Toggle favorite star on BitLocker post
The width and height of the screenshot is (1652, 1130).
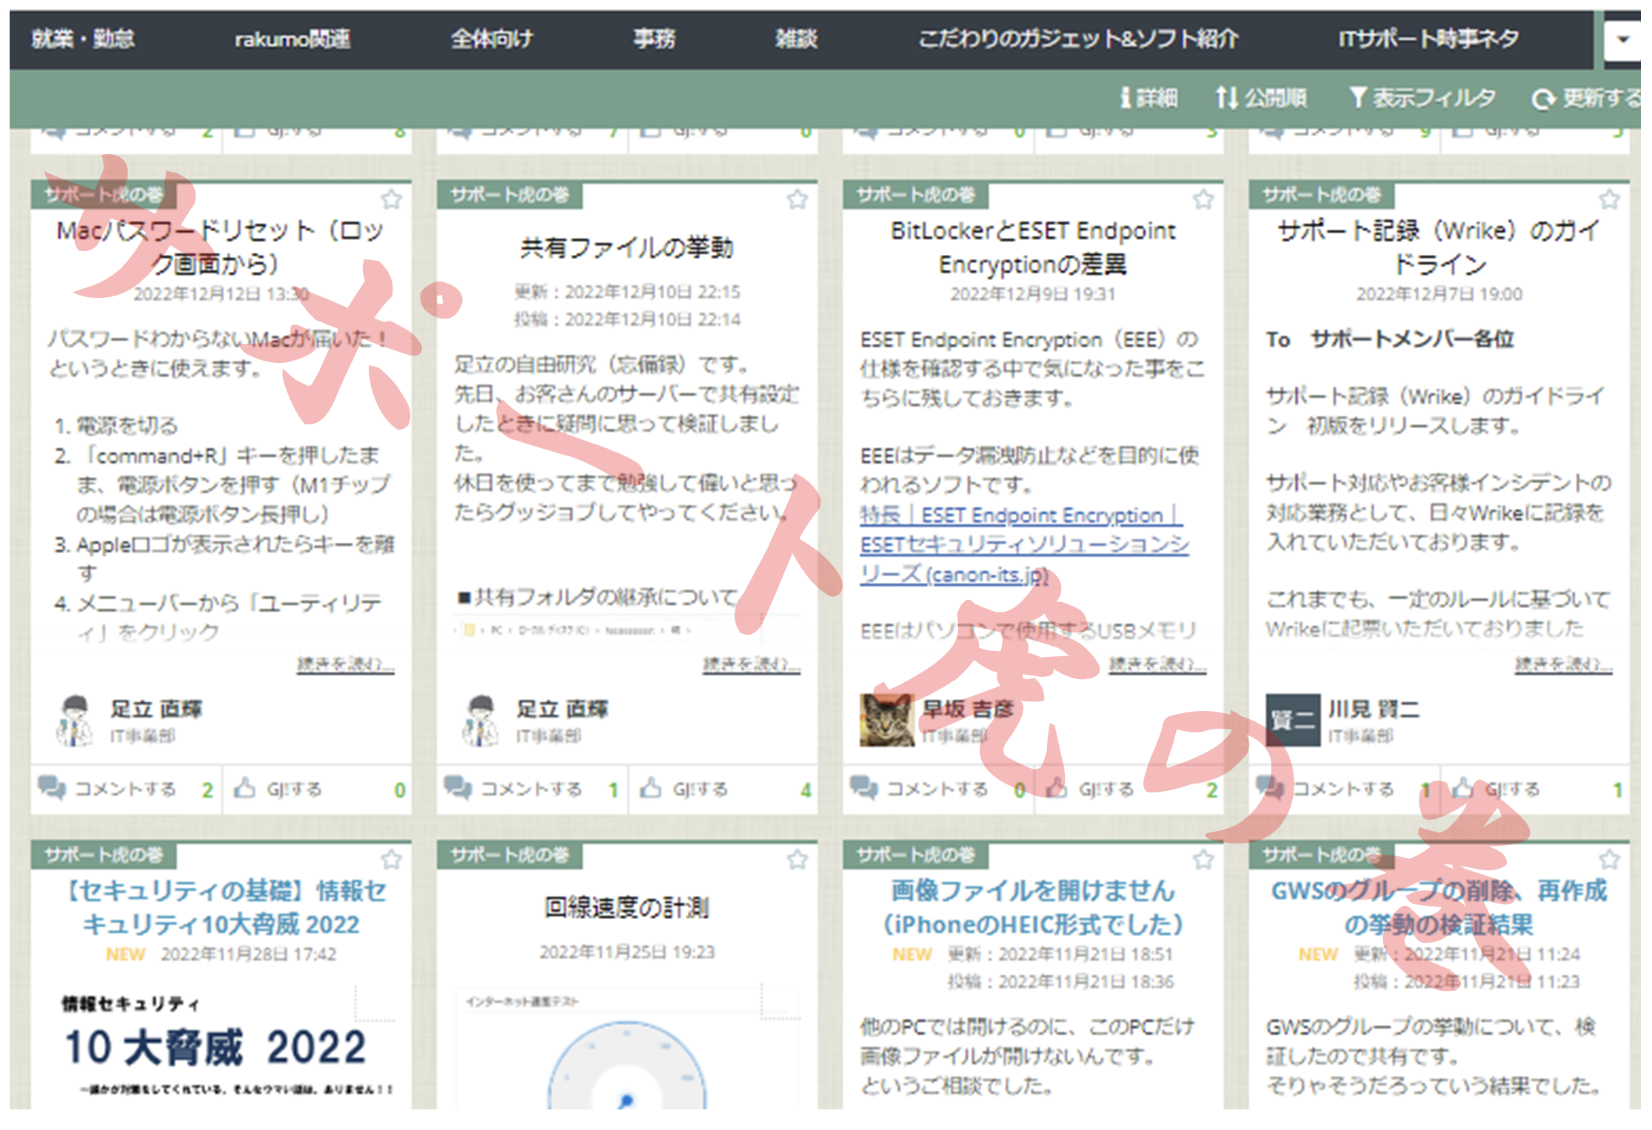(1203, 200)
